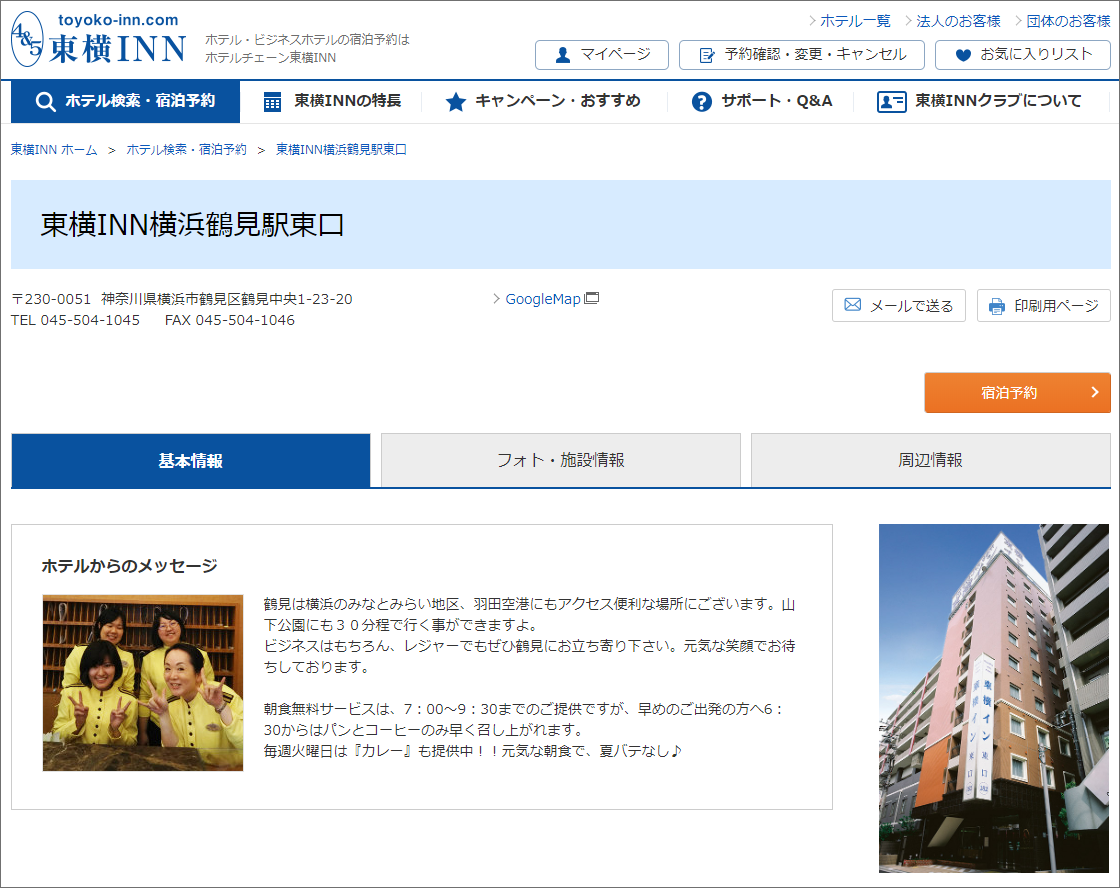This screenshot has width=1120, height=888.
Task: Click the 東横INN横浜鶴見駅東口 breadcrumb
Action: (x=341, y=149)
